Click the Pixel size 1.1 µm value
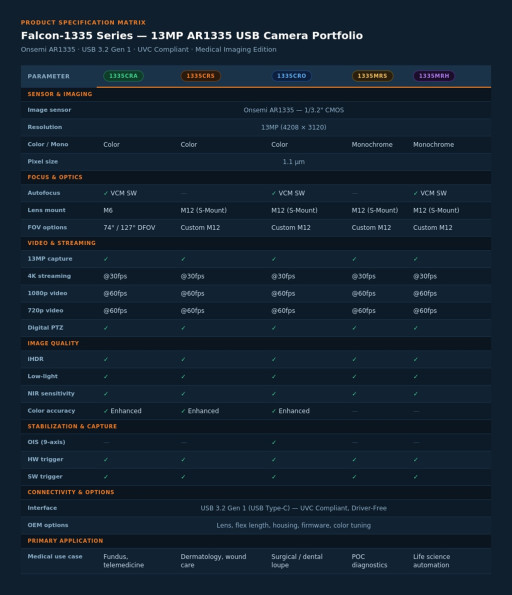Viewport: 512px width, 595px height. point(294,162)
